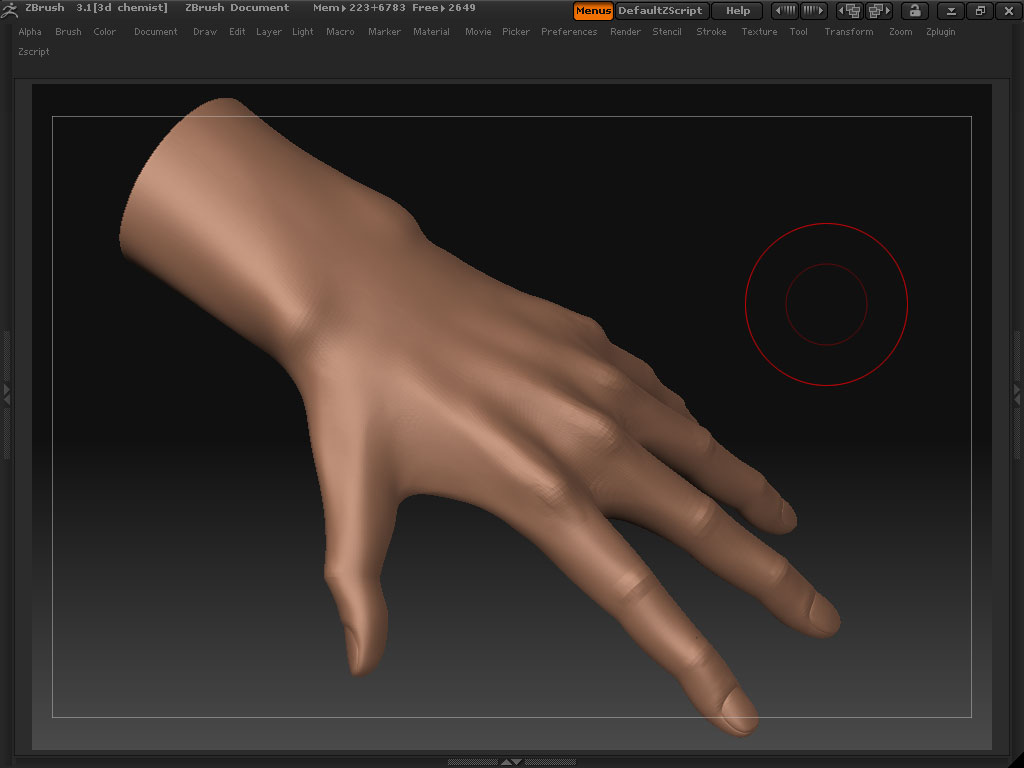1024x768 pixels.
Task: Open the Light menu
Action: (x=302, y=31)
